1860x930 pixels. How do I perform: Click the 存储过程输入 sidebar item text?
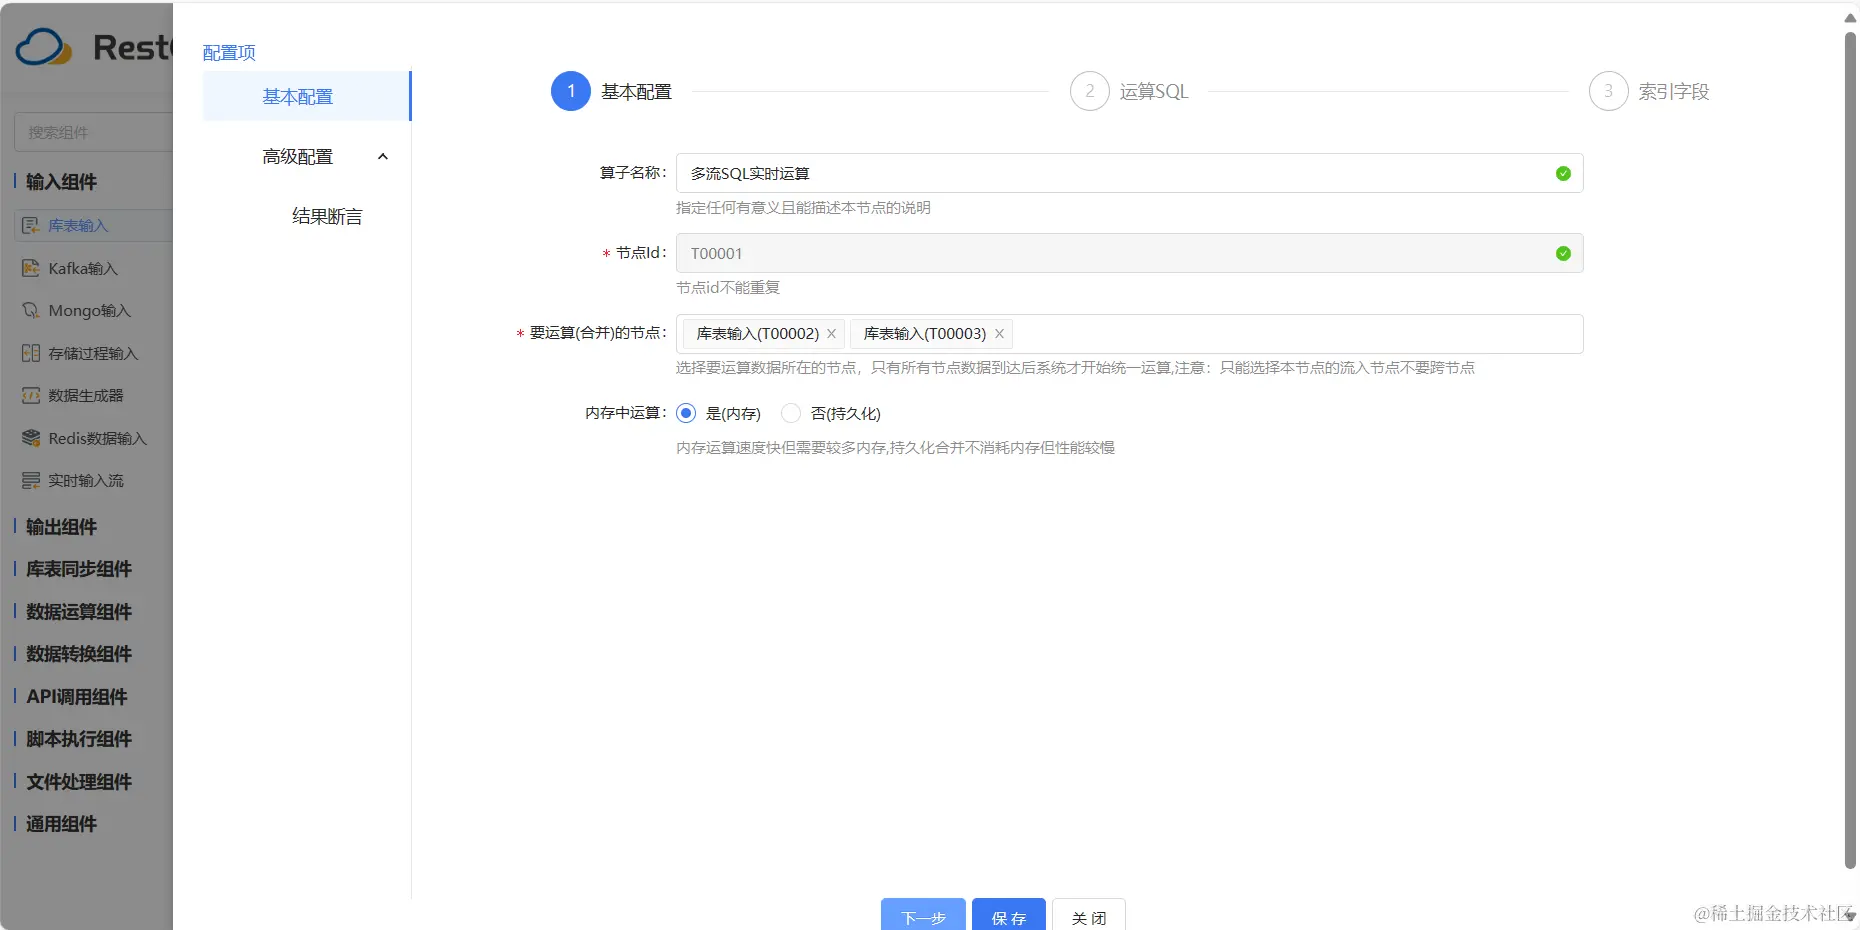(93, 354)
